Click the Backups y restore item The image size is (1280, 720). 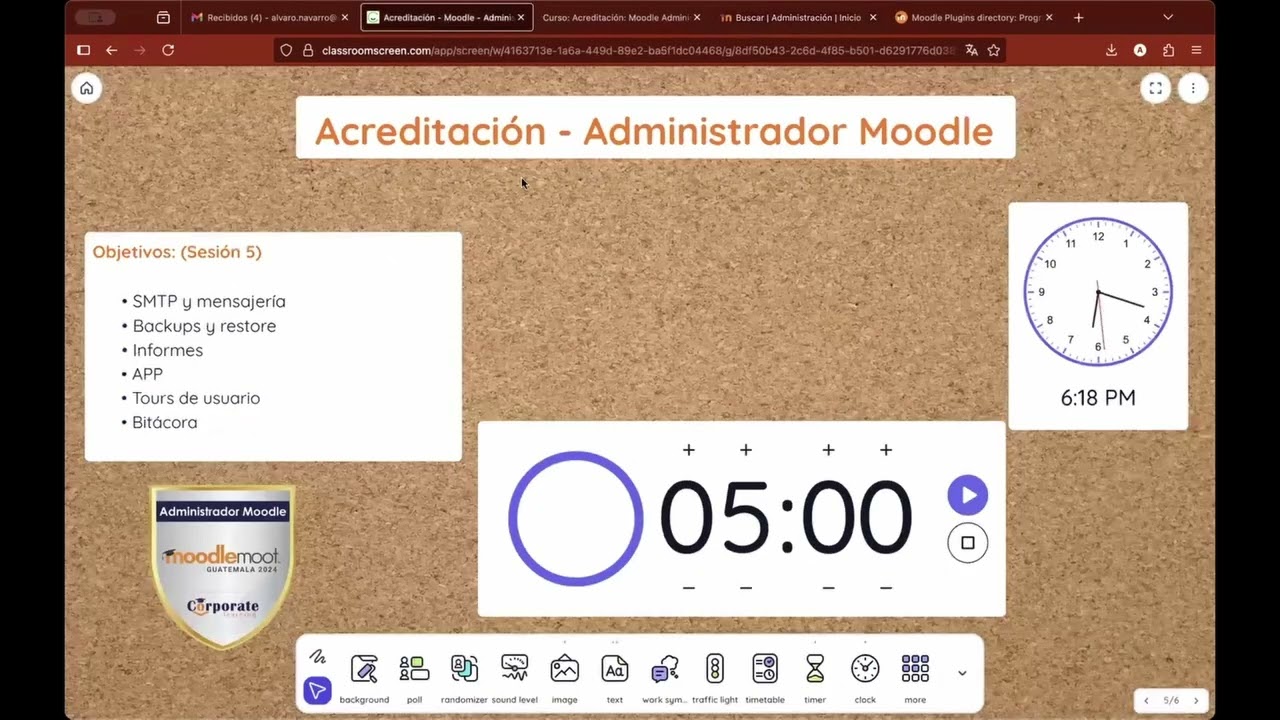204,326
